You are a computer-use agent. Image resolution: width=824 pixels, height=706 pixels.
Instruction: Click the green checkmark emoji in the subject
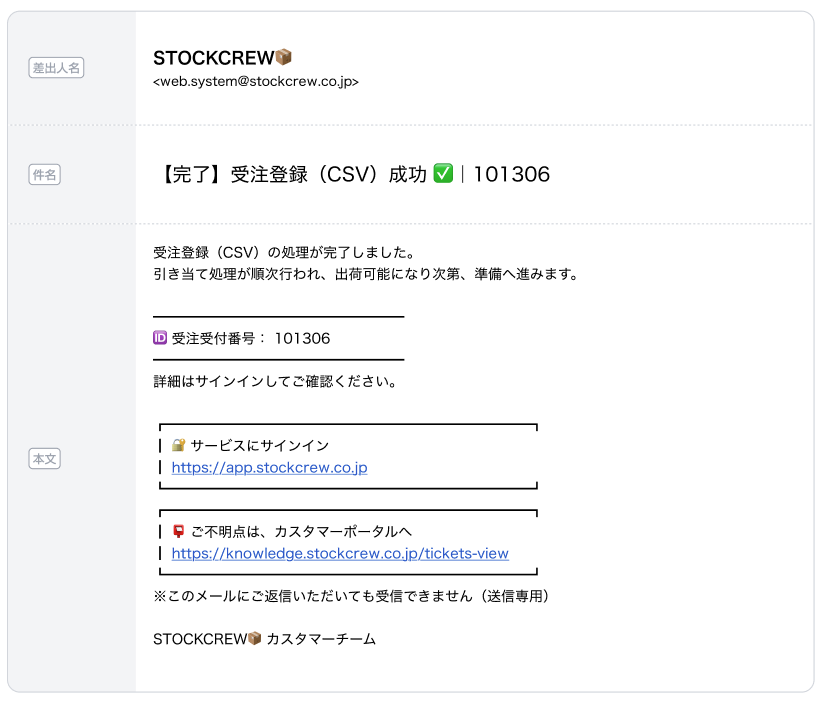444,175
